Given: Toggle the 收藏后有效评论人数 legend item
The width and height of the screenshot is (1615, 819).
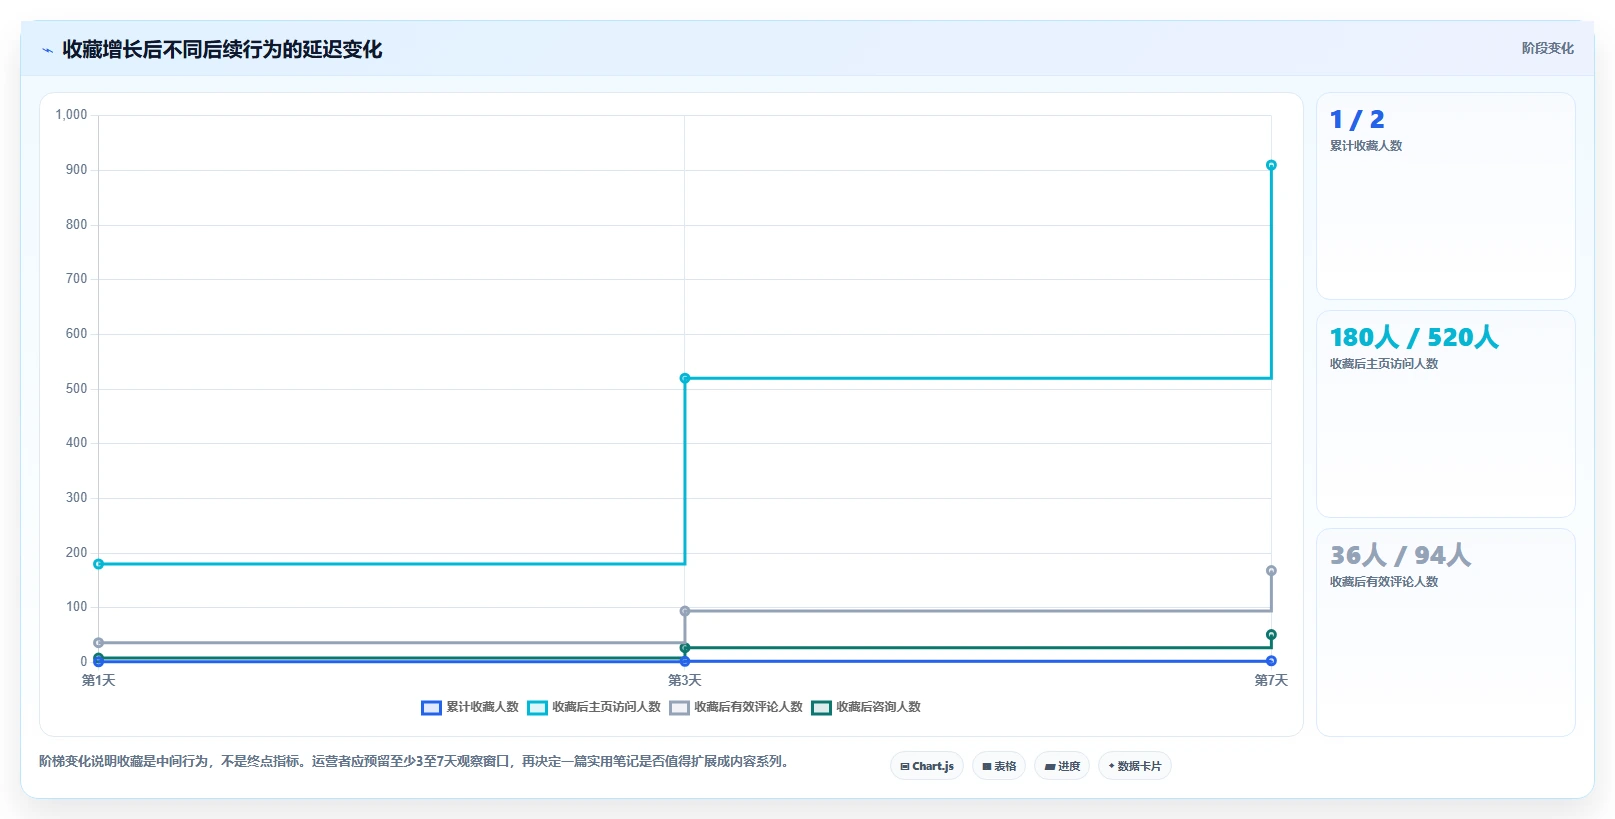Looking at the screenshot, I should pos(736,707).
